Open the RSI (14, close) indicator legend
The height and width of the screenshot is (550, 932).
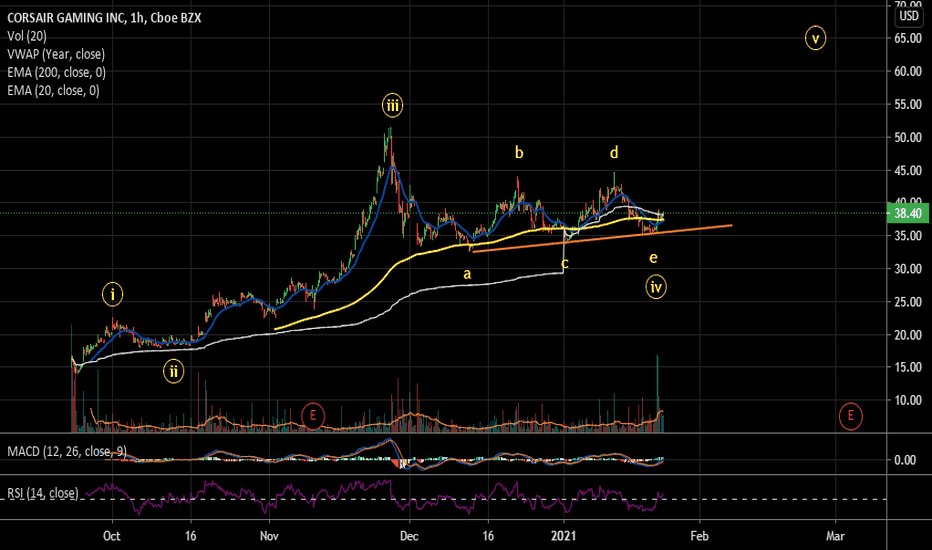click(x=43, y=494)
